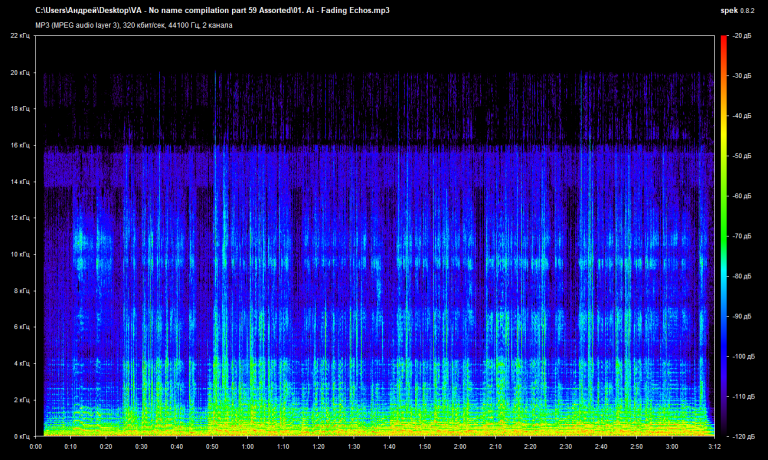The width and height of the screenshot is (768, 460).
Task: Click the -60 дБ scale label
Action: 742,196
